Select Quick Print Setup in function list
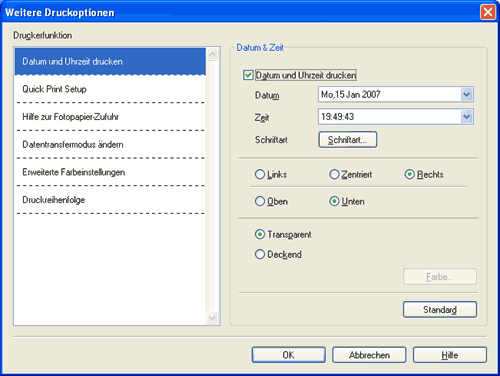 pos(110,89)
